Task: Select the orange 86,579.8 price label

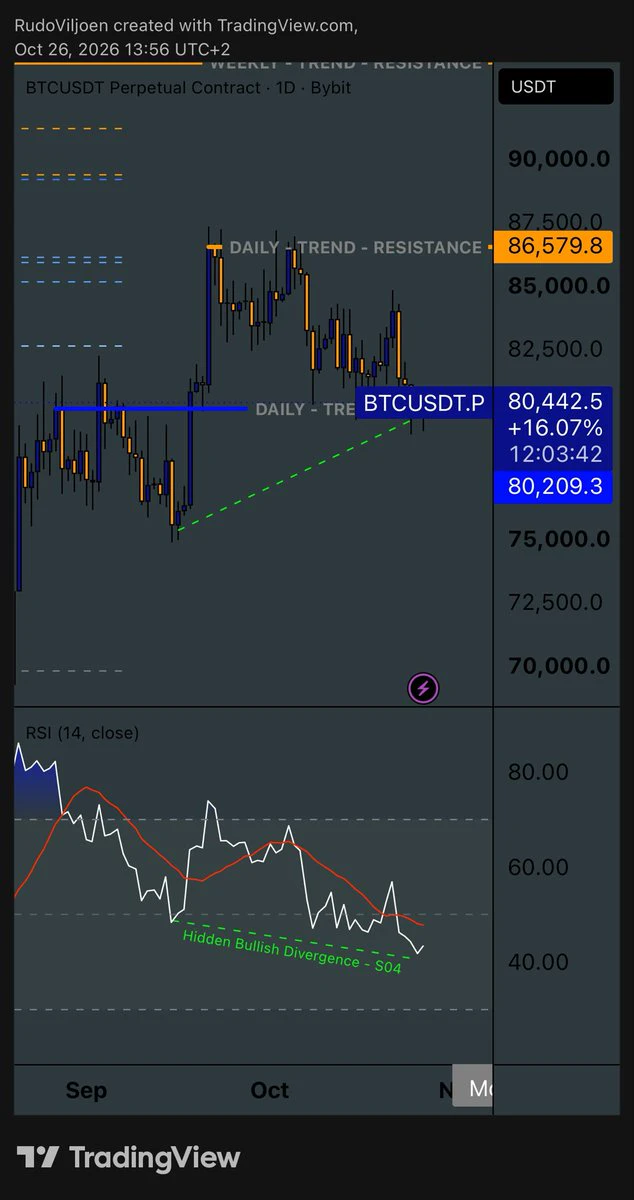Action: tap(553, 246)
